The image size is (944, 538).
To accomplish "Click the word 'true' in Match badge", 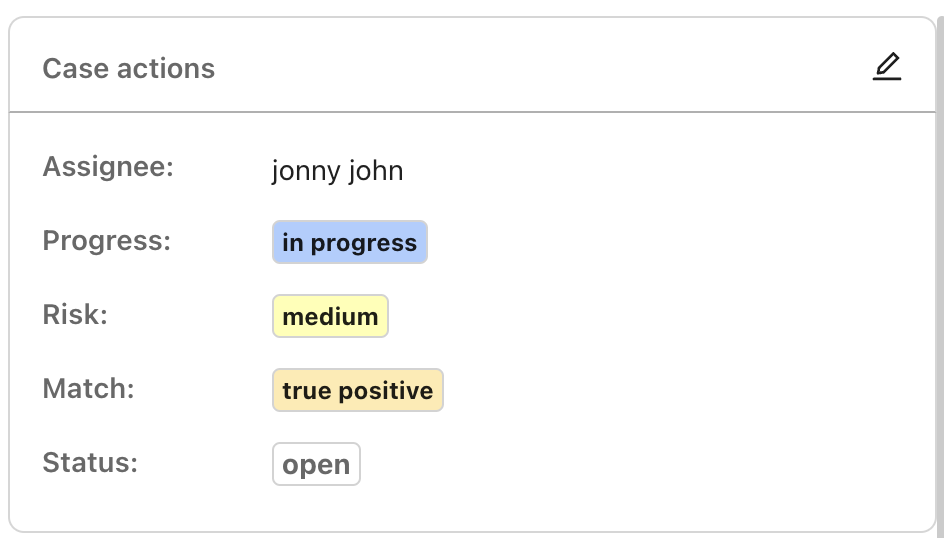I will pyautogui.click(x=306, y=391).
